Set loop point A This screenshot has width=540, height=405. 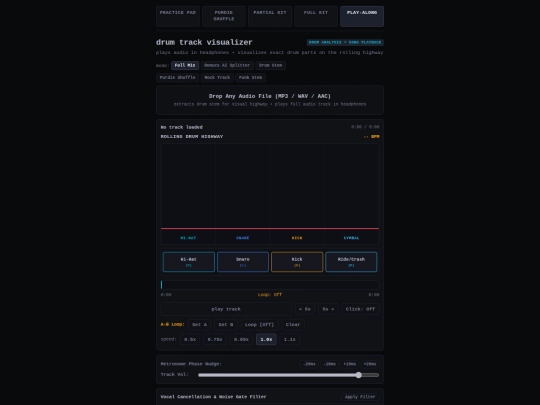tap(199, 325)
